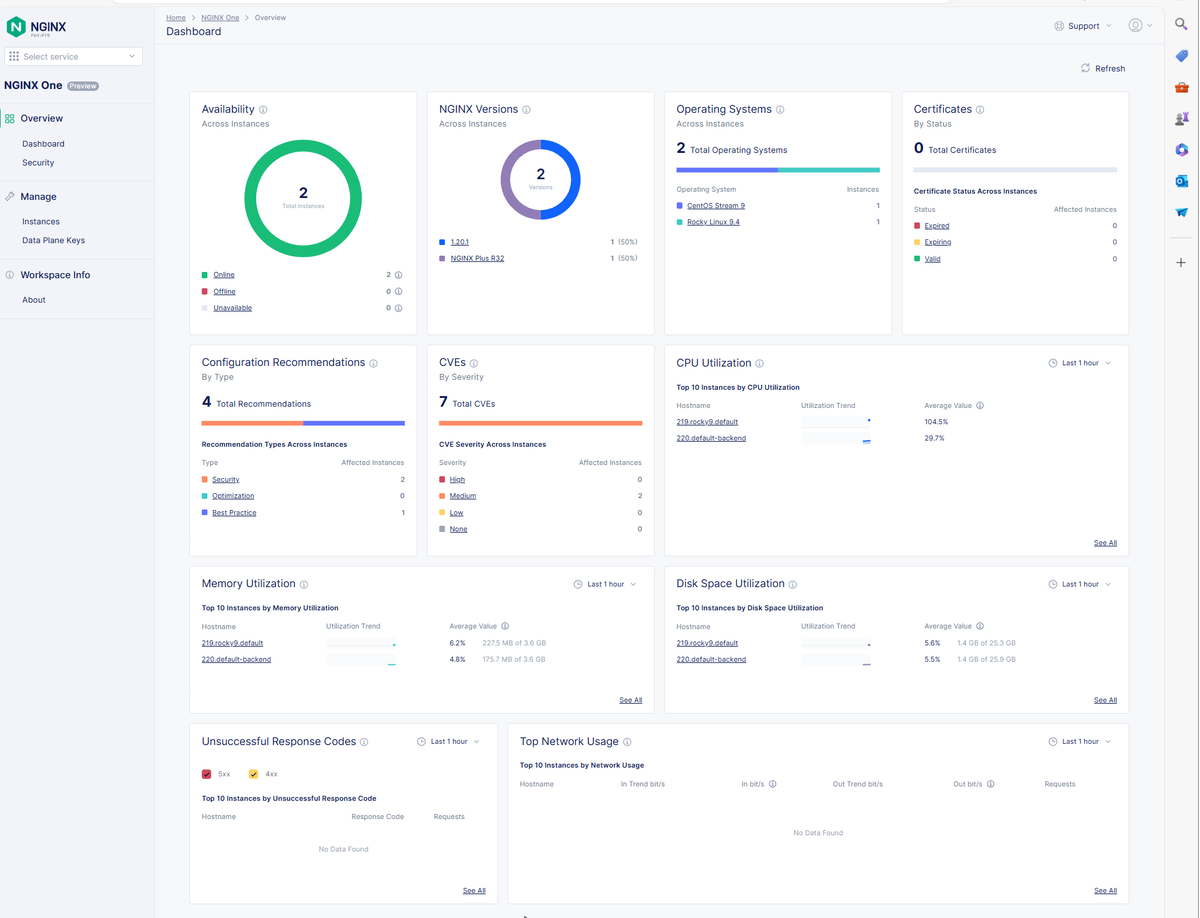This screenshot has height=918, width=1200.
Task: Click 219.rocky9.default in CPU Utilization
Action: coord(707,422)
